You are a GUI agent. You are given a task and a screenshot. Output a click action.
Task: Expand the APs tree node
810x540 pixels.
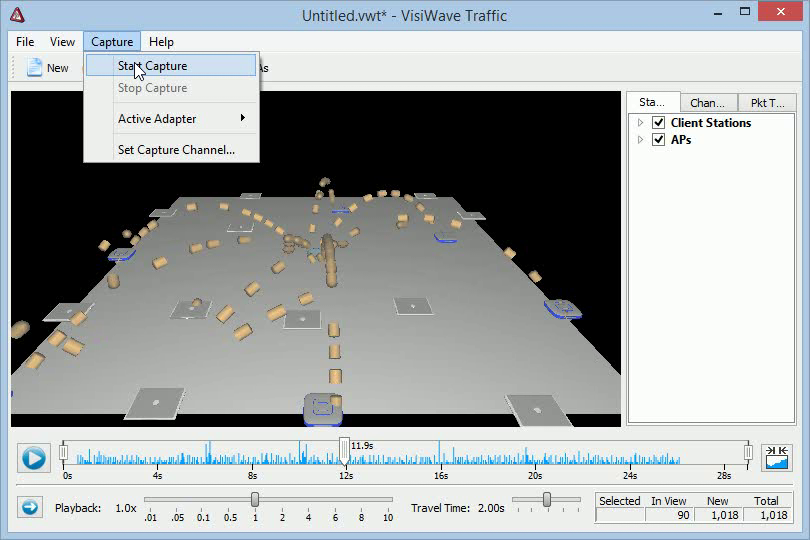641,140
